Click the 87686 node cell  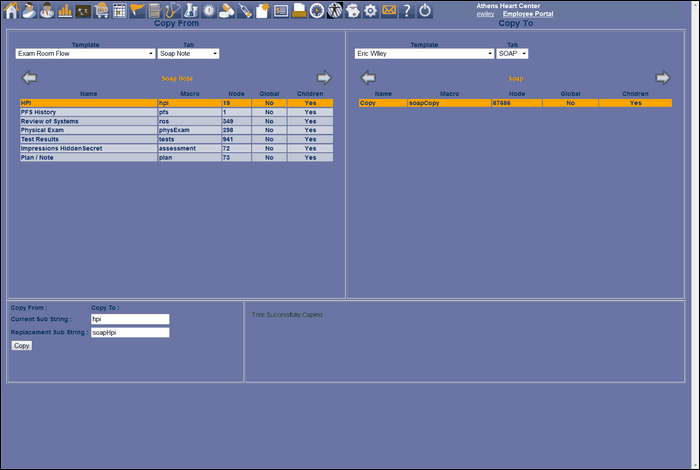517,103
